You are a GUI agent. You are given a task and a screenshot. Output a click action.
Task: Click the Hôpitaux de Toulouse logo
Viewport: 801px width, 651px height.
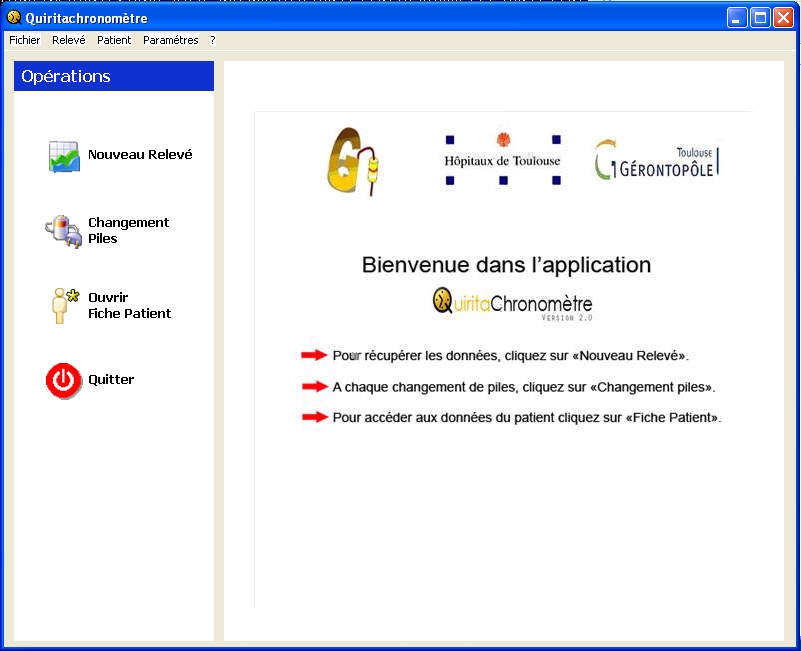pos(502,160)
